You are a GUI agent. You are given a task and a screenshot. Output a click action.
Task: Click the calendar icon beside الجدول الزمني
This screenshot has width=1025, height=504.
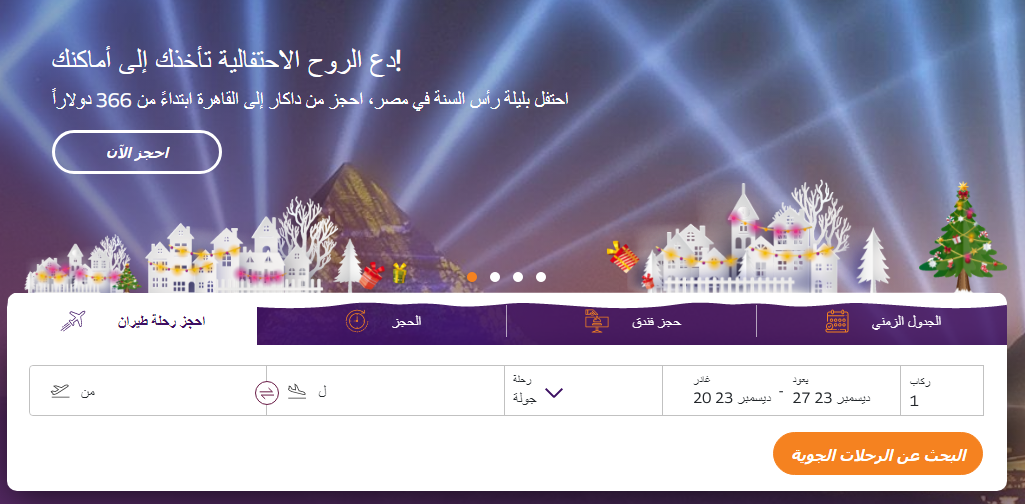(x=837, y=321)
